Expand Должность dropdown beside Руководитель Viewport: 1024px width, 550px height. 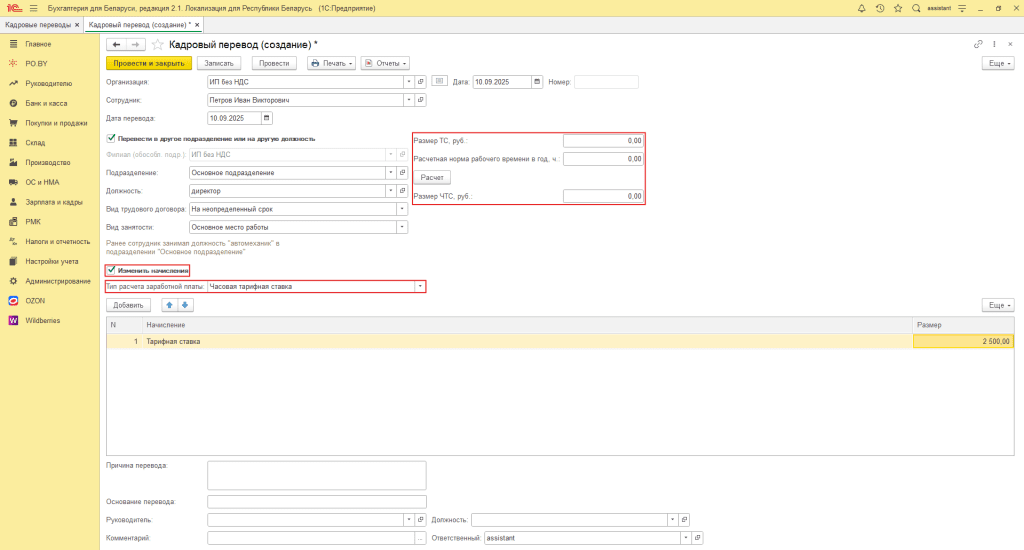[673, 520]
